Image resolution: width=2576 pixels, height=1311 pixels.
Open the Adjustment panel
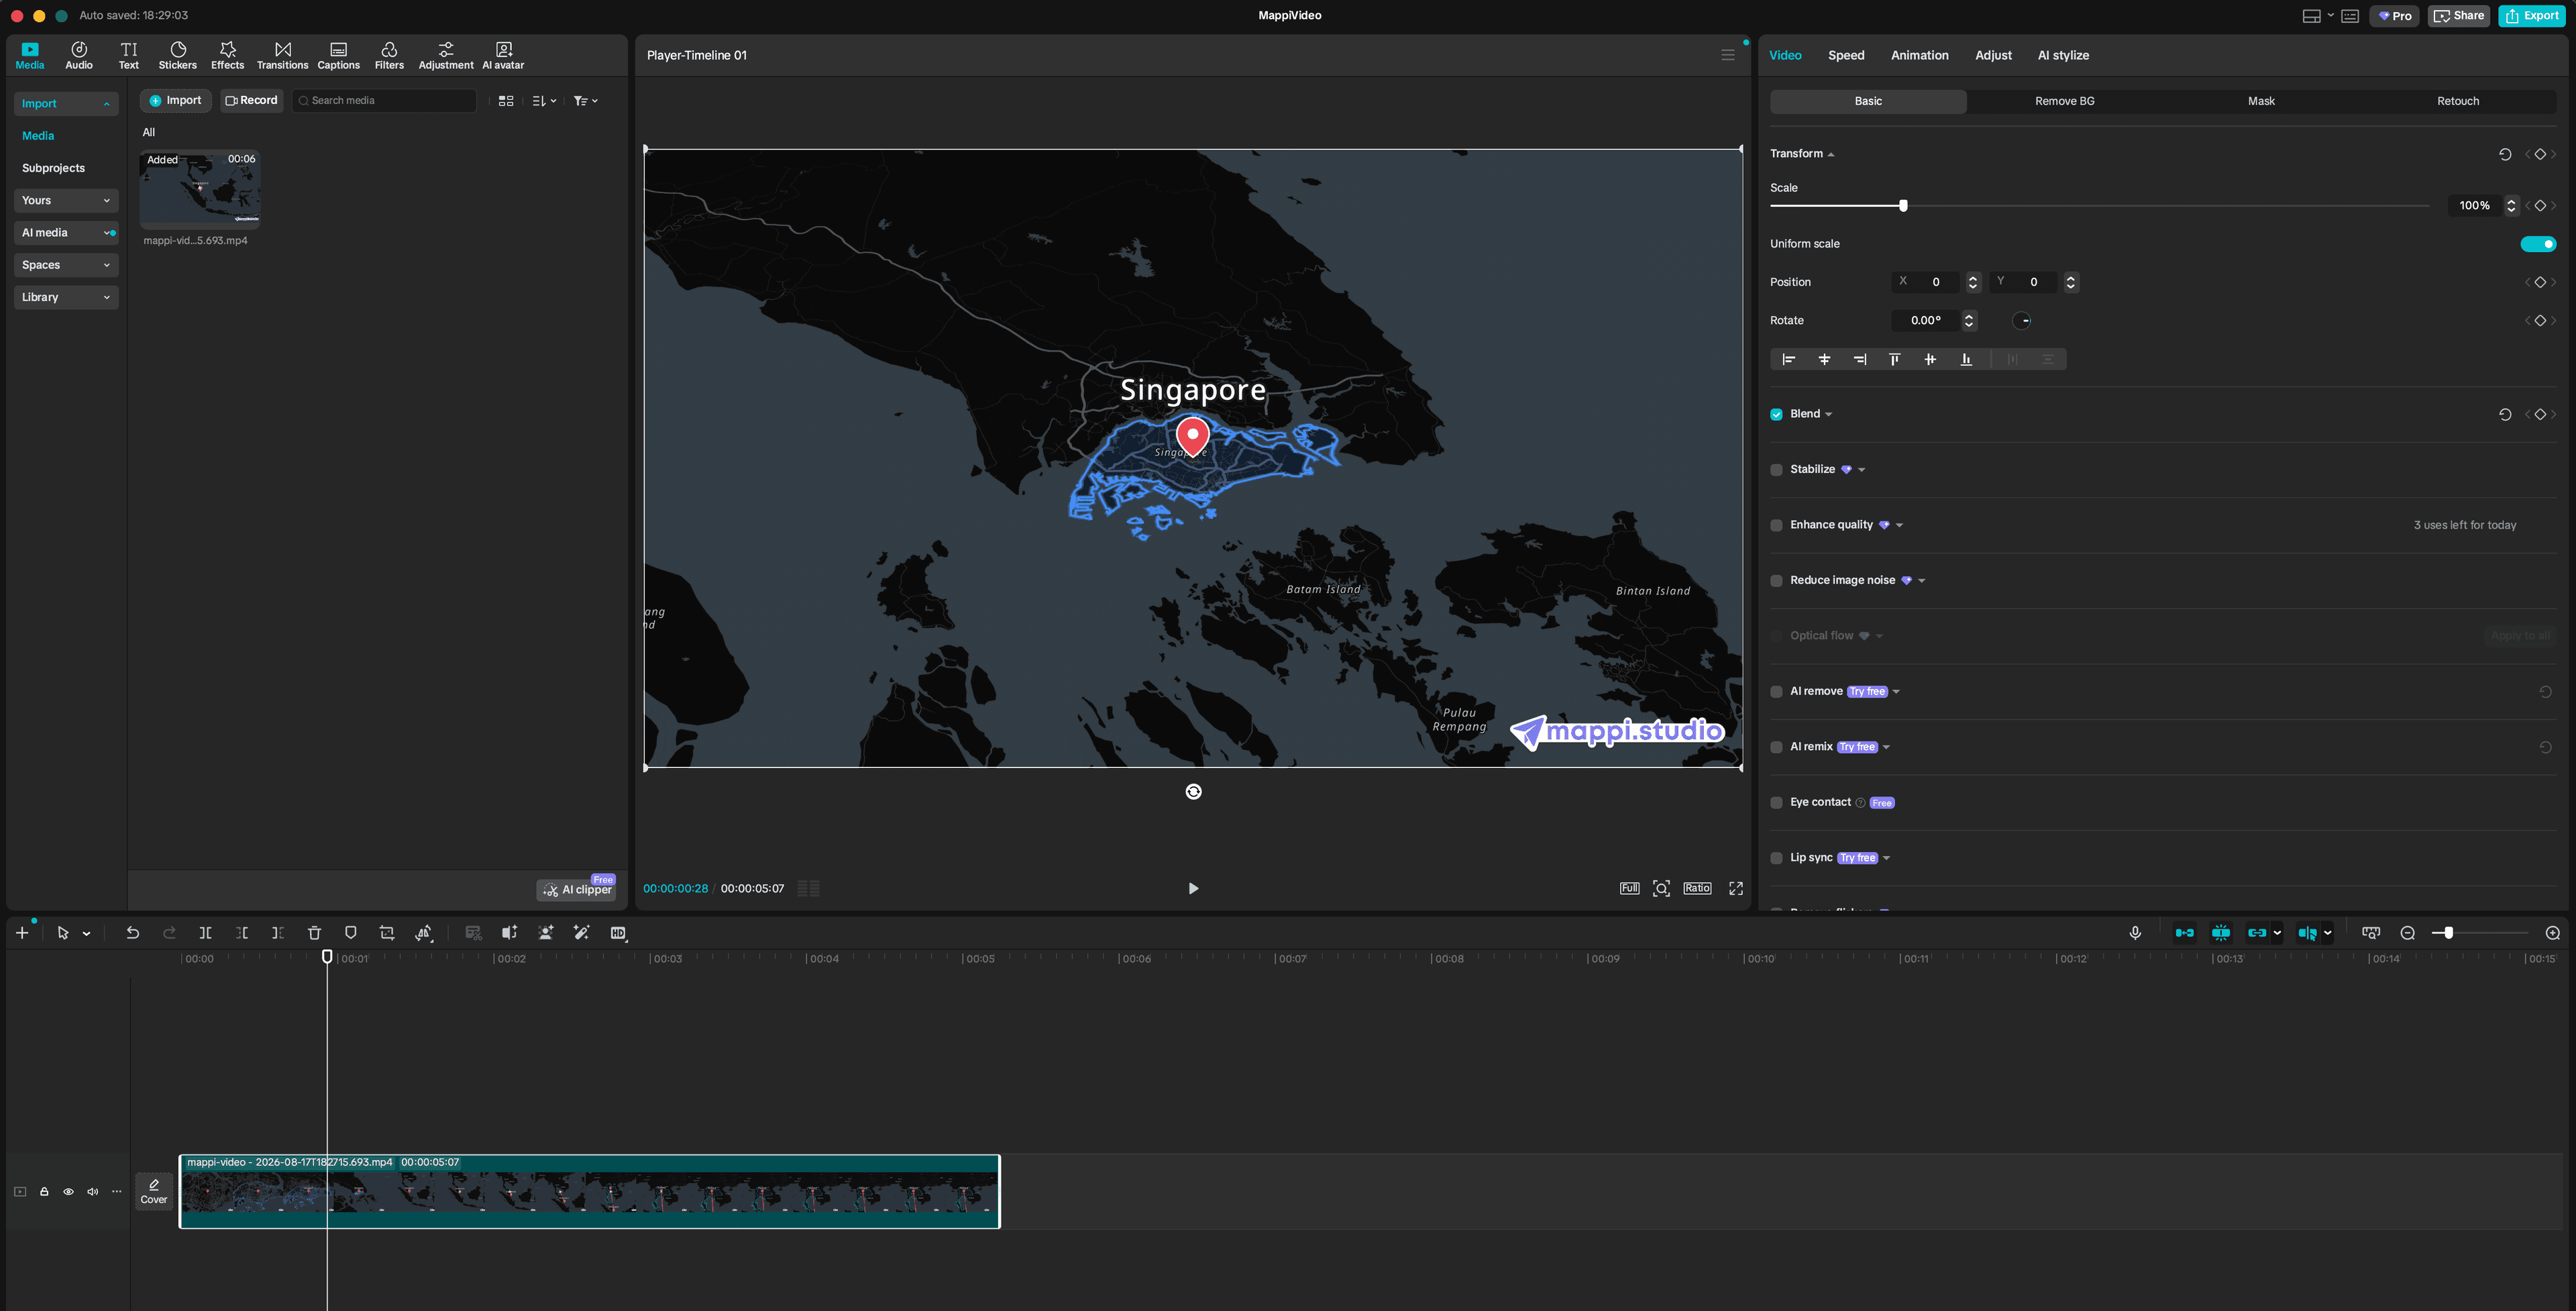pos(446,55)
